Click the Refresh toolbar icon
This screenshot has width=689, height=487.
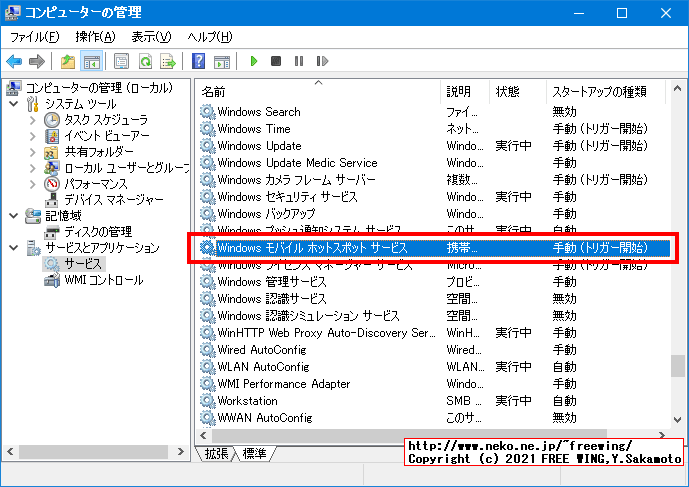click(x=145, y=61)
